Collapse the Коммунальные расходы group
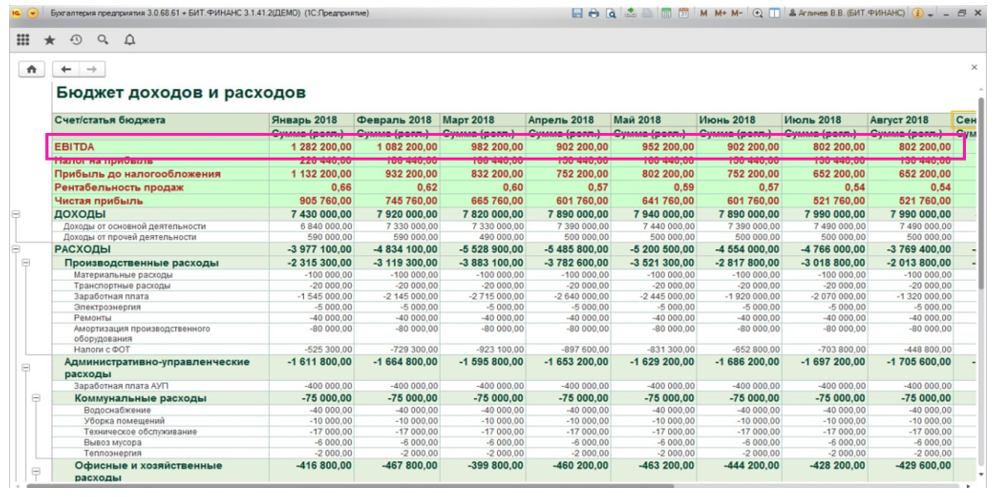 [36, 398]
